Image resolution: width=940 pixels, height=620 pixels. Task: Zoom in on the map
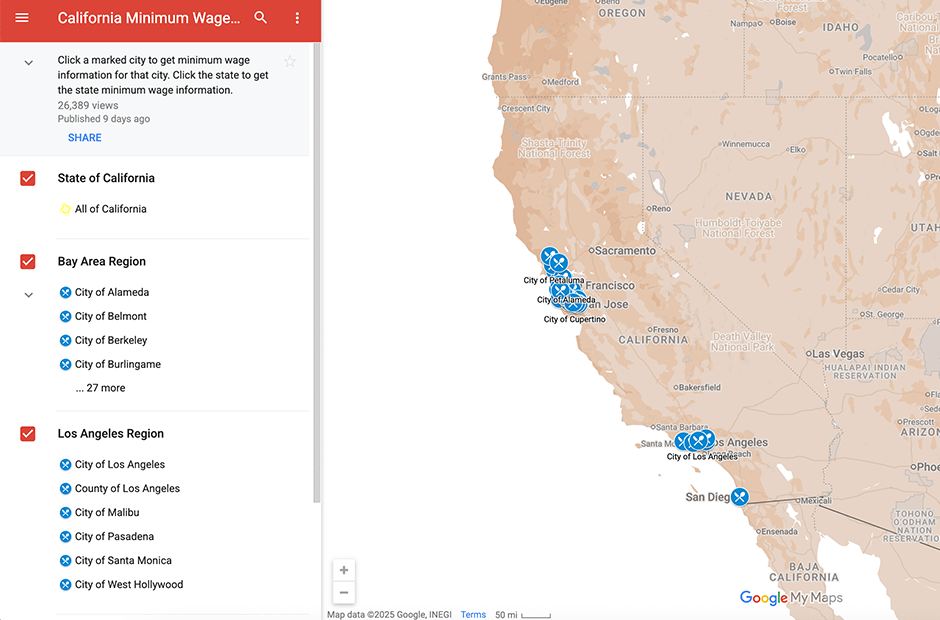click(x=344, y=570)
